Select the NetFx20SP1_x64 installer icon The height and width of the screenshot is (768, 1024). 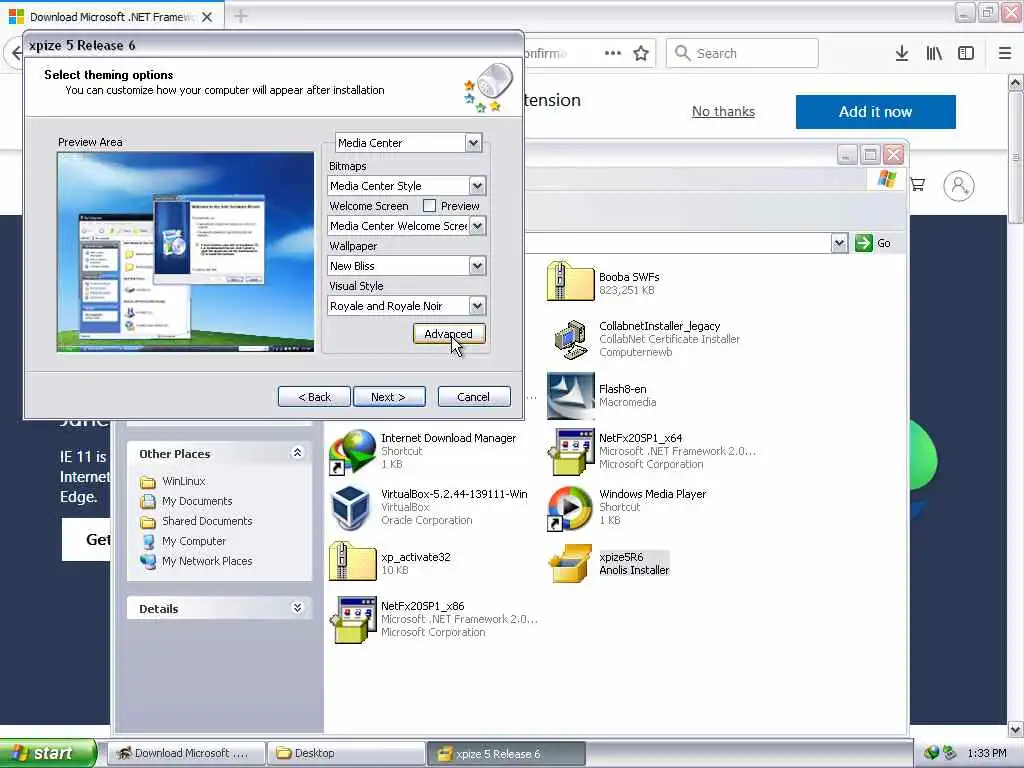[570, 451]
